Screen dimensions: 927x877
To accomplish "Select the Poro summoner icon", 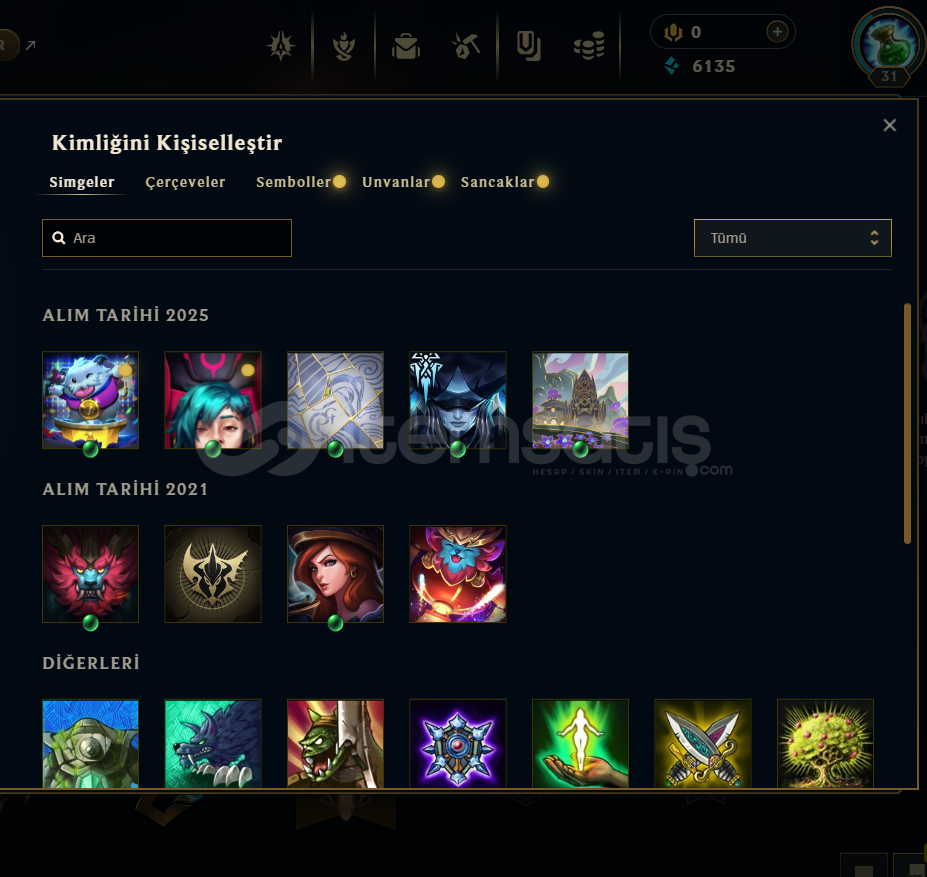I will point(90,400).
